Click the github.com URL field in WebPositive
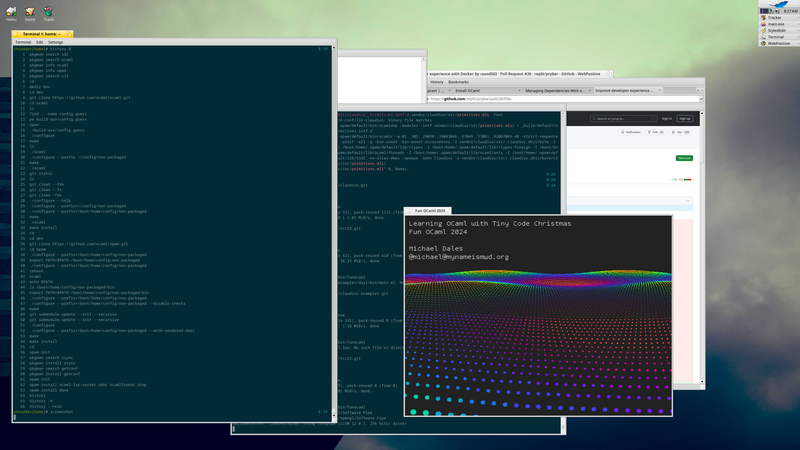800x450 pixels. tap(561, 99)
